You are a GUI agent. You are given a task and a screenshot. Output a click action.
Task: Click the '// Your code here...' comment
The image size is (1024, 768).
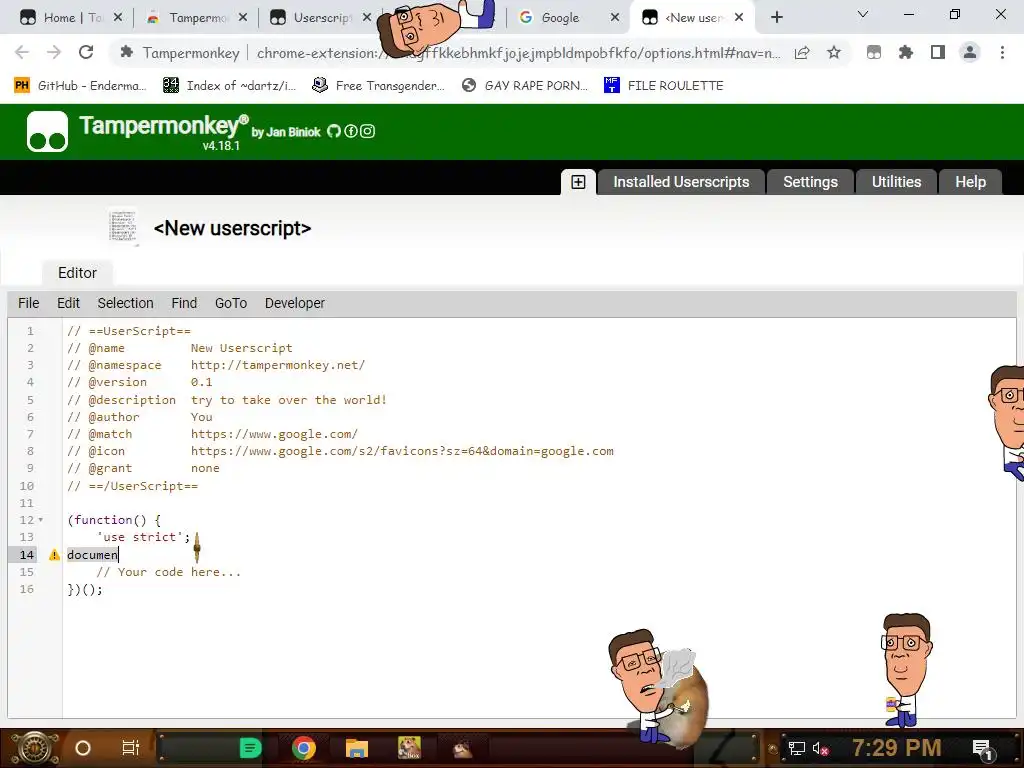[x=168, y=572]
